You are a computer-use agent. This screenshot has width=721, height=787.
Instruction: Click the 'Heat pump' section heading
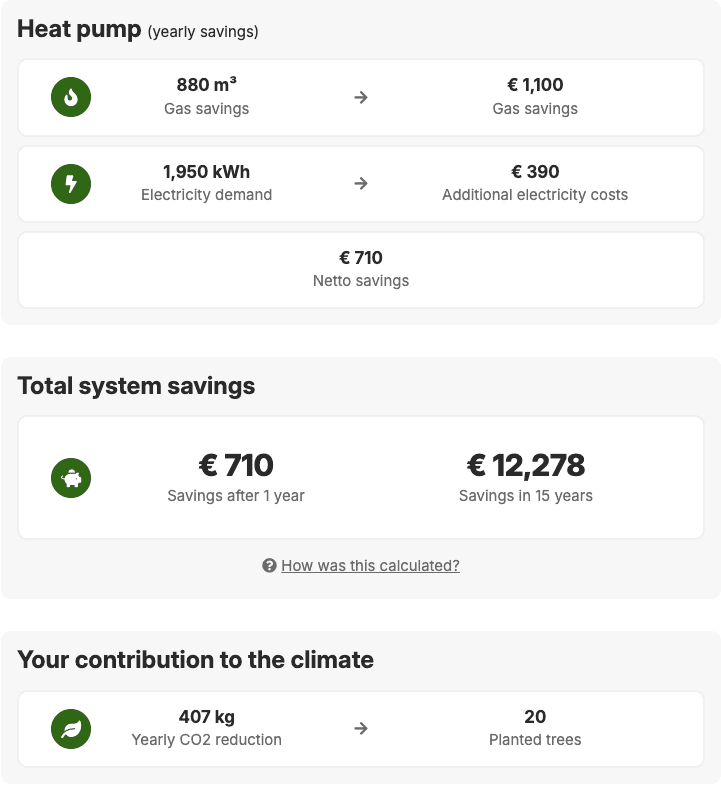pos(79,29)
